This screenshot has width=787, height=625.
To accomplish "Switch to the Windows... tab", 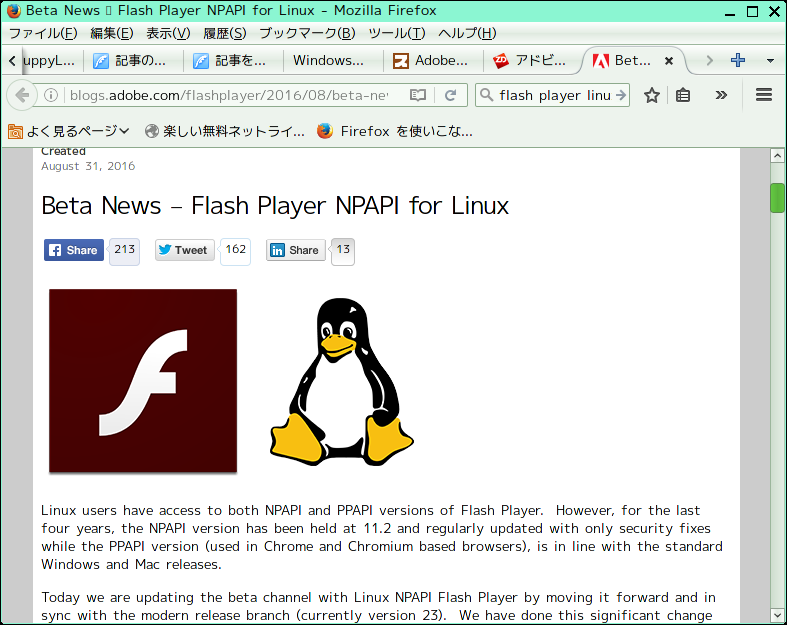I will coord(334,61).
